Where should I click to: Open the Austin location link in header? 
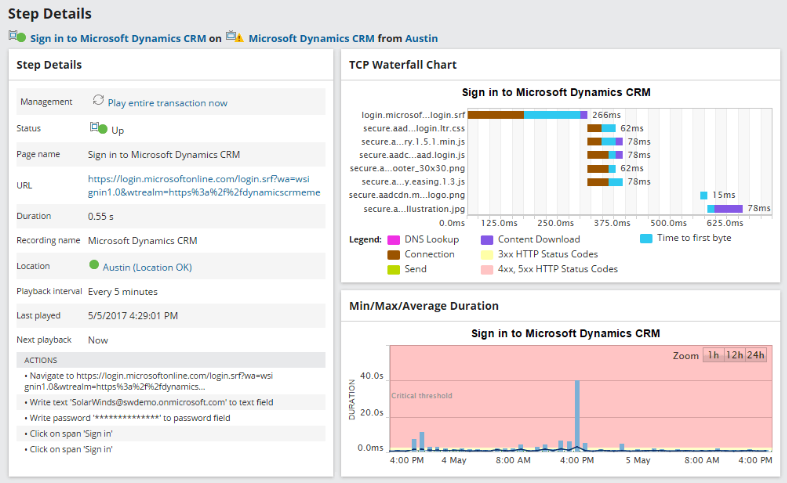(421, 38)
